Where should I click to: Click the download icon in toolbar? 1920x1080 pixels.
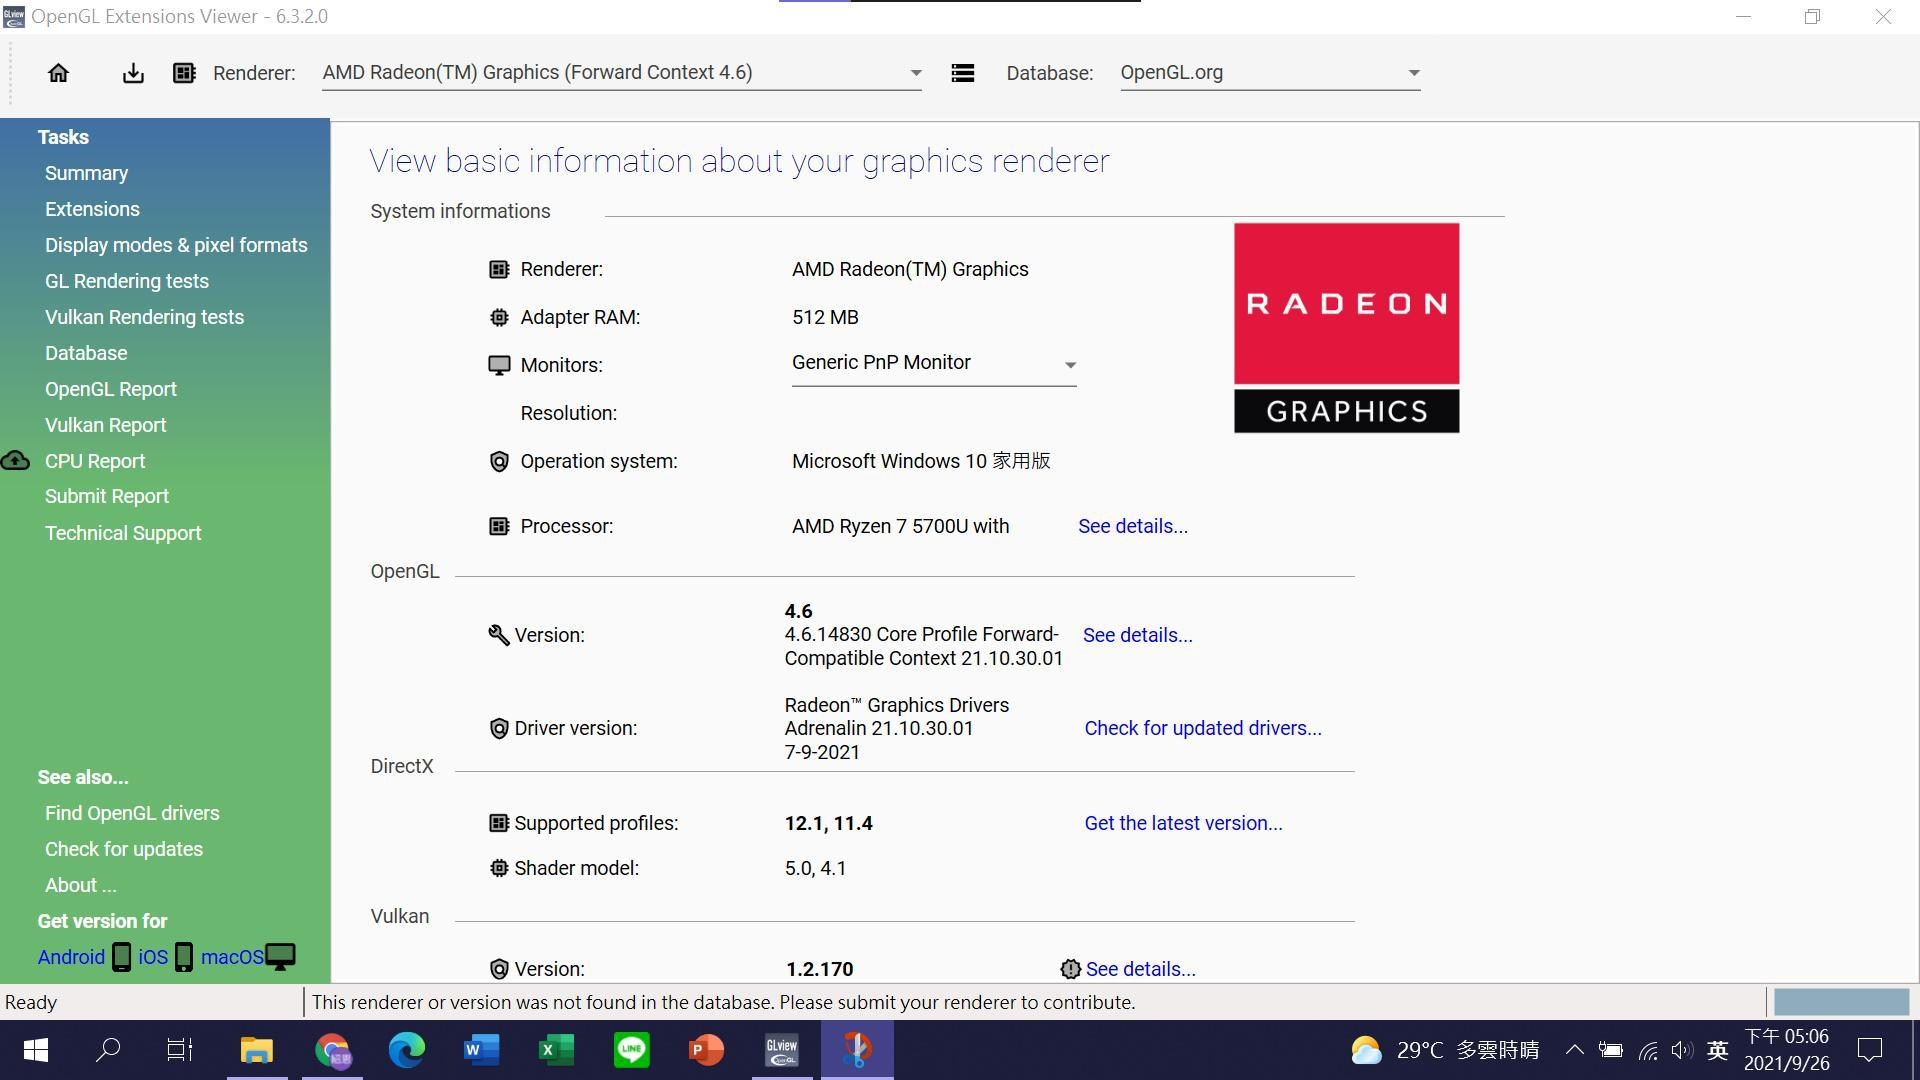(133, 73)
